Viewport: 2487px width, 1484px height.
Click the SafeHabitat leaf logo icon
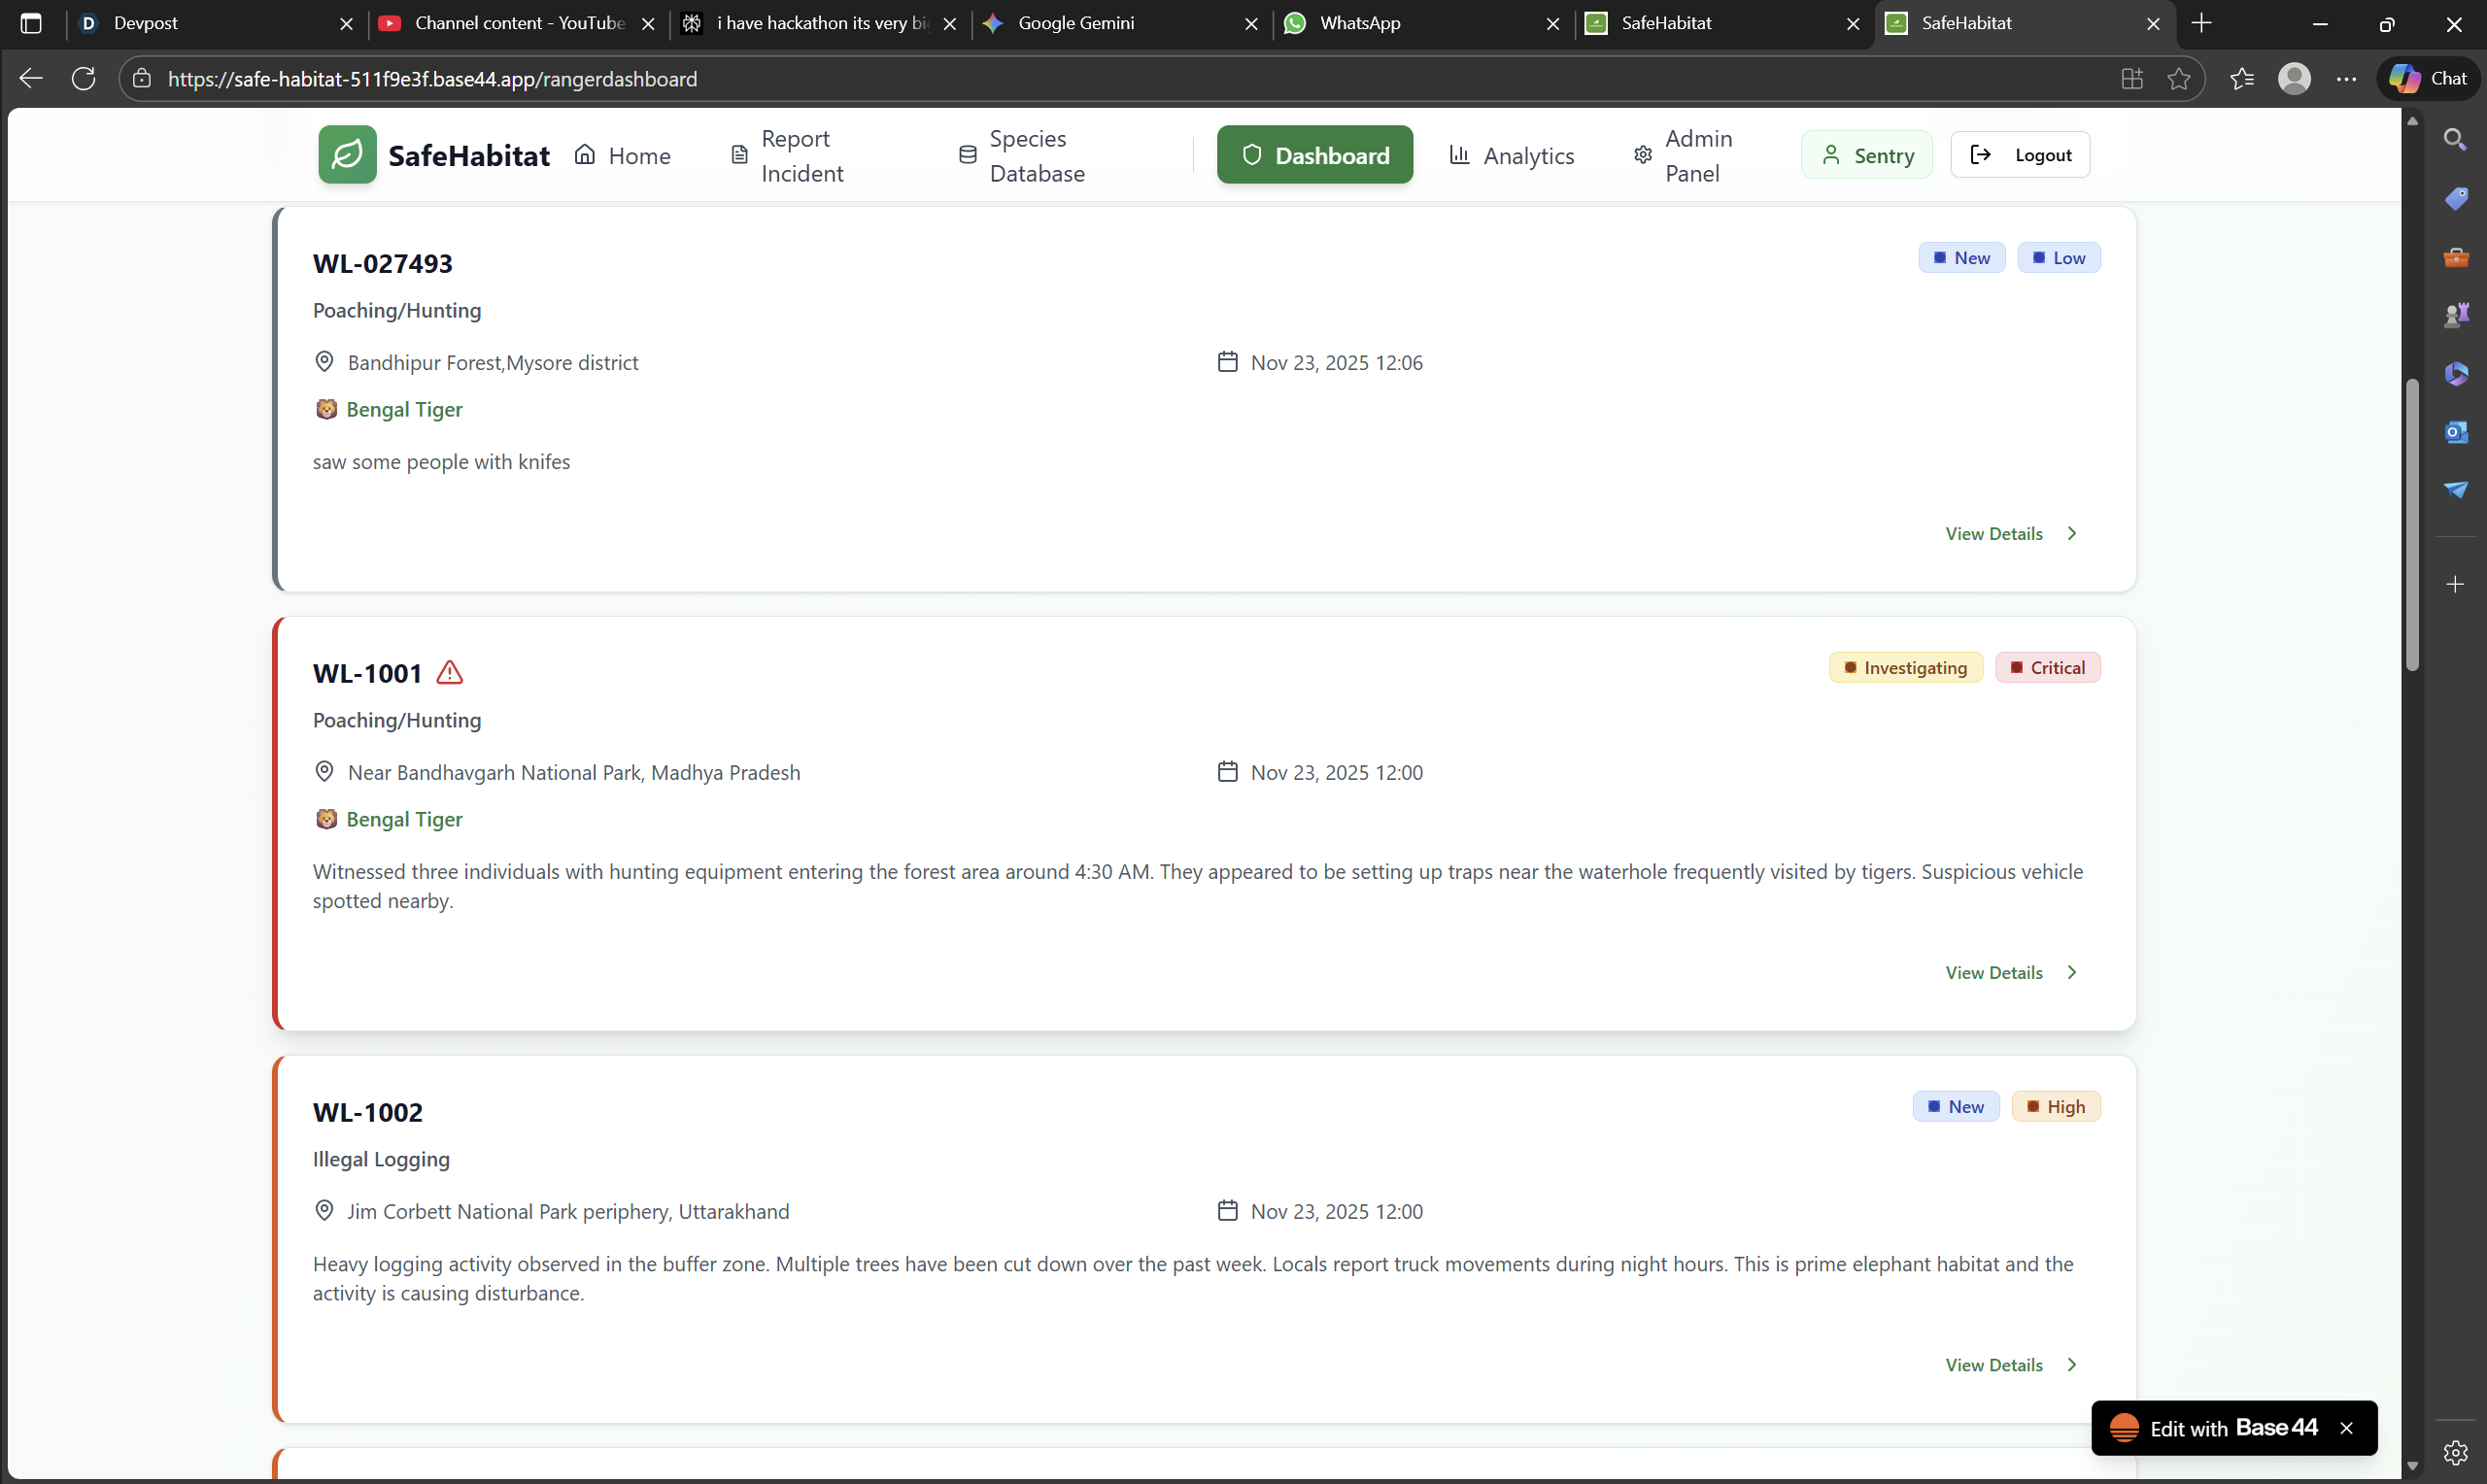[347, 155]
